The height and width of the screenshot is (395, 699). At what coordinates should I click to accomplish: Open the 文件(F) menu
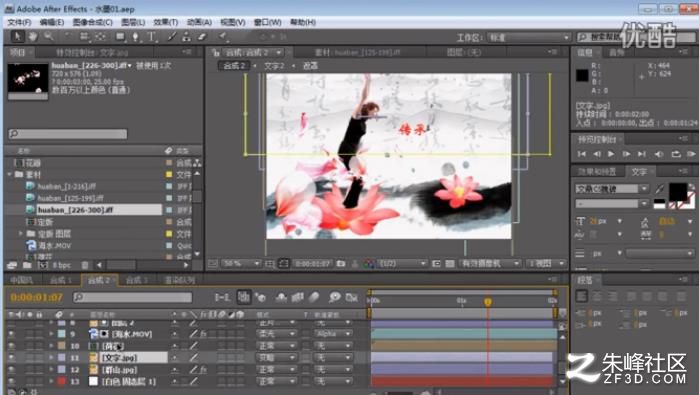[19, 22]
